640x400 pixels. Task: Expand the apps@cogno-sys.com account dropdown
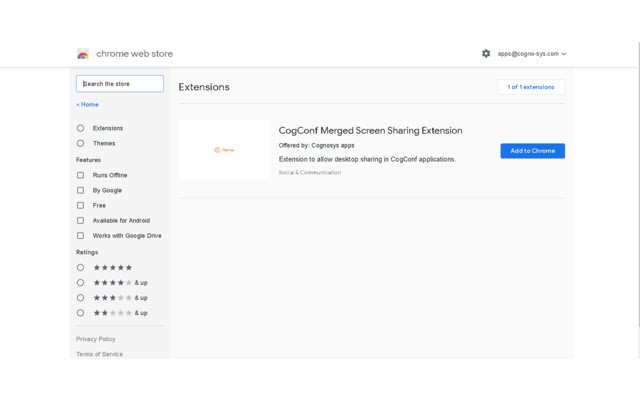532,54
